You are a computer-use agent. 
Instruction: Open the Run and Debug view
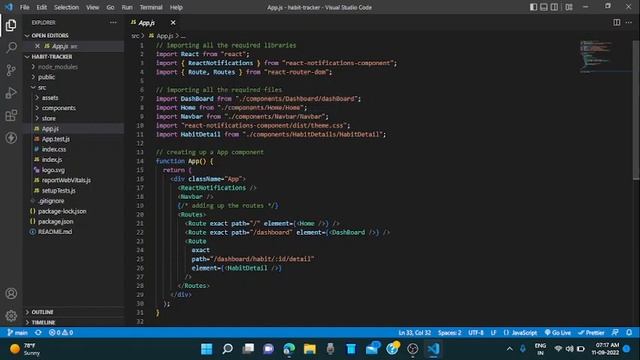[x=11, y=93]
